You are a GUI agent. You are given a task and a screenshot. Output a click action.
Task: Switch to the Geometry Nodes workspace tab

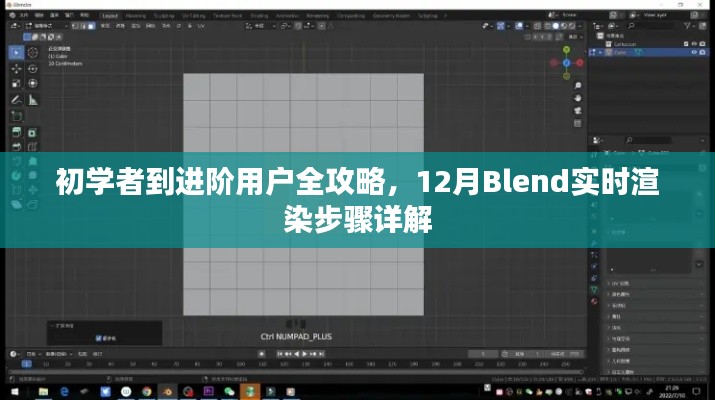click(x=391, y=16)
